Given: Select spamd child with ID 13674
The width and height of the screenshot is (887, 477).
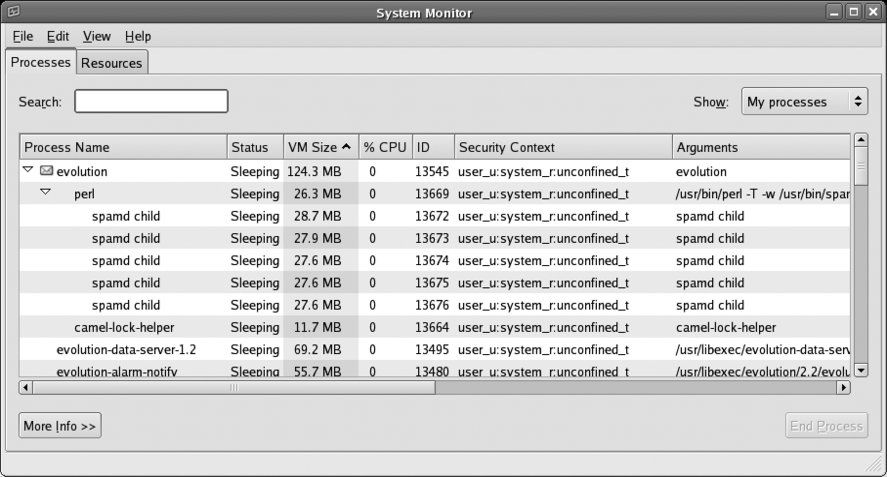Looking at the screenshot, I should [434, 260].
